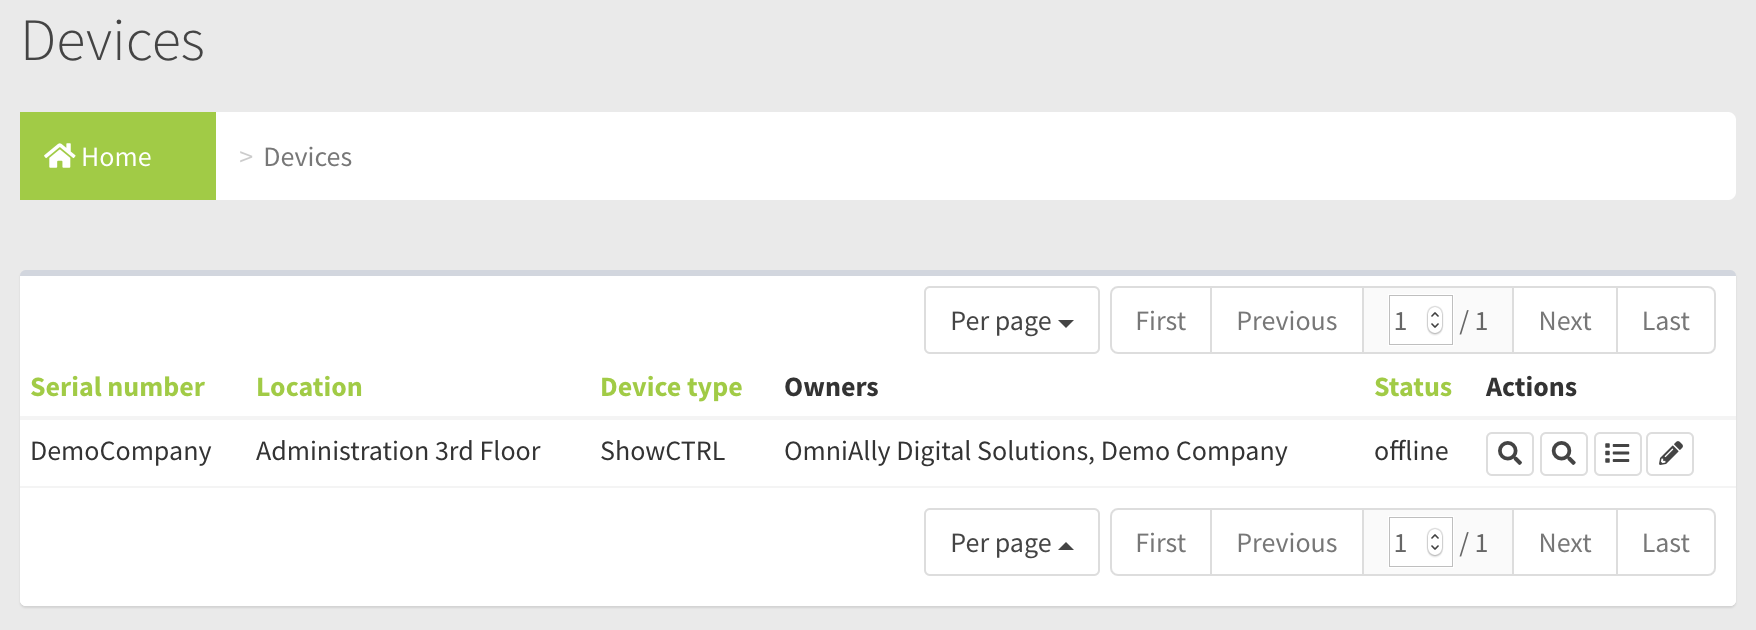
Task: Sort table by Serial number
Action: point(117,387)
